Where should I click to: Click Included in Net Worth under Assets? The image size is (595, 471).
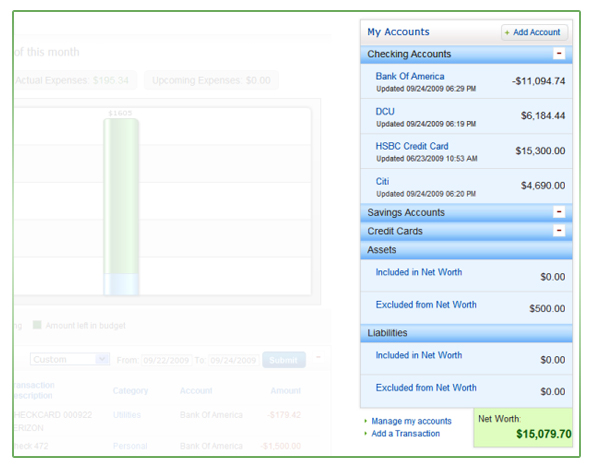point(419,272)
